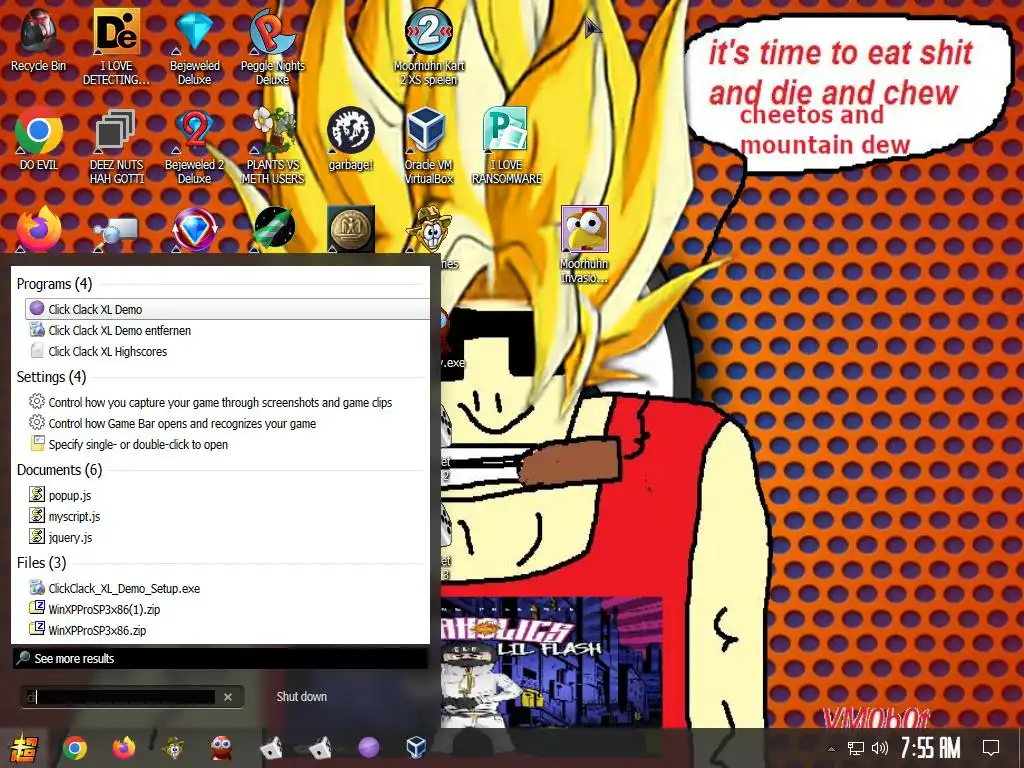The image size is (1024, 768).
Task: Open Firefox from the taskbar
Action: (123, 747)
